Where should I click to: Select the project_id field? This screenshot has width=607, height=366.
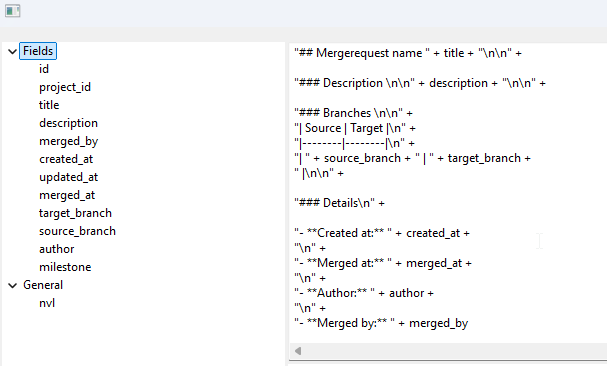(65, 87)
